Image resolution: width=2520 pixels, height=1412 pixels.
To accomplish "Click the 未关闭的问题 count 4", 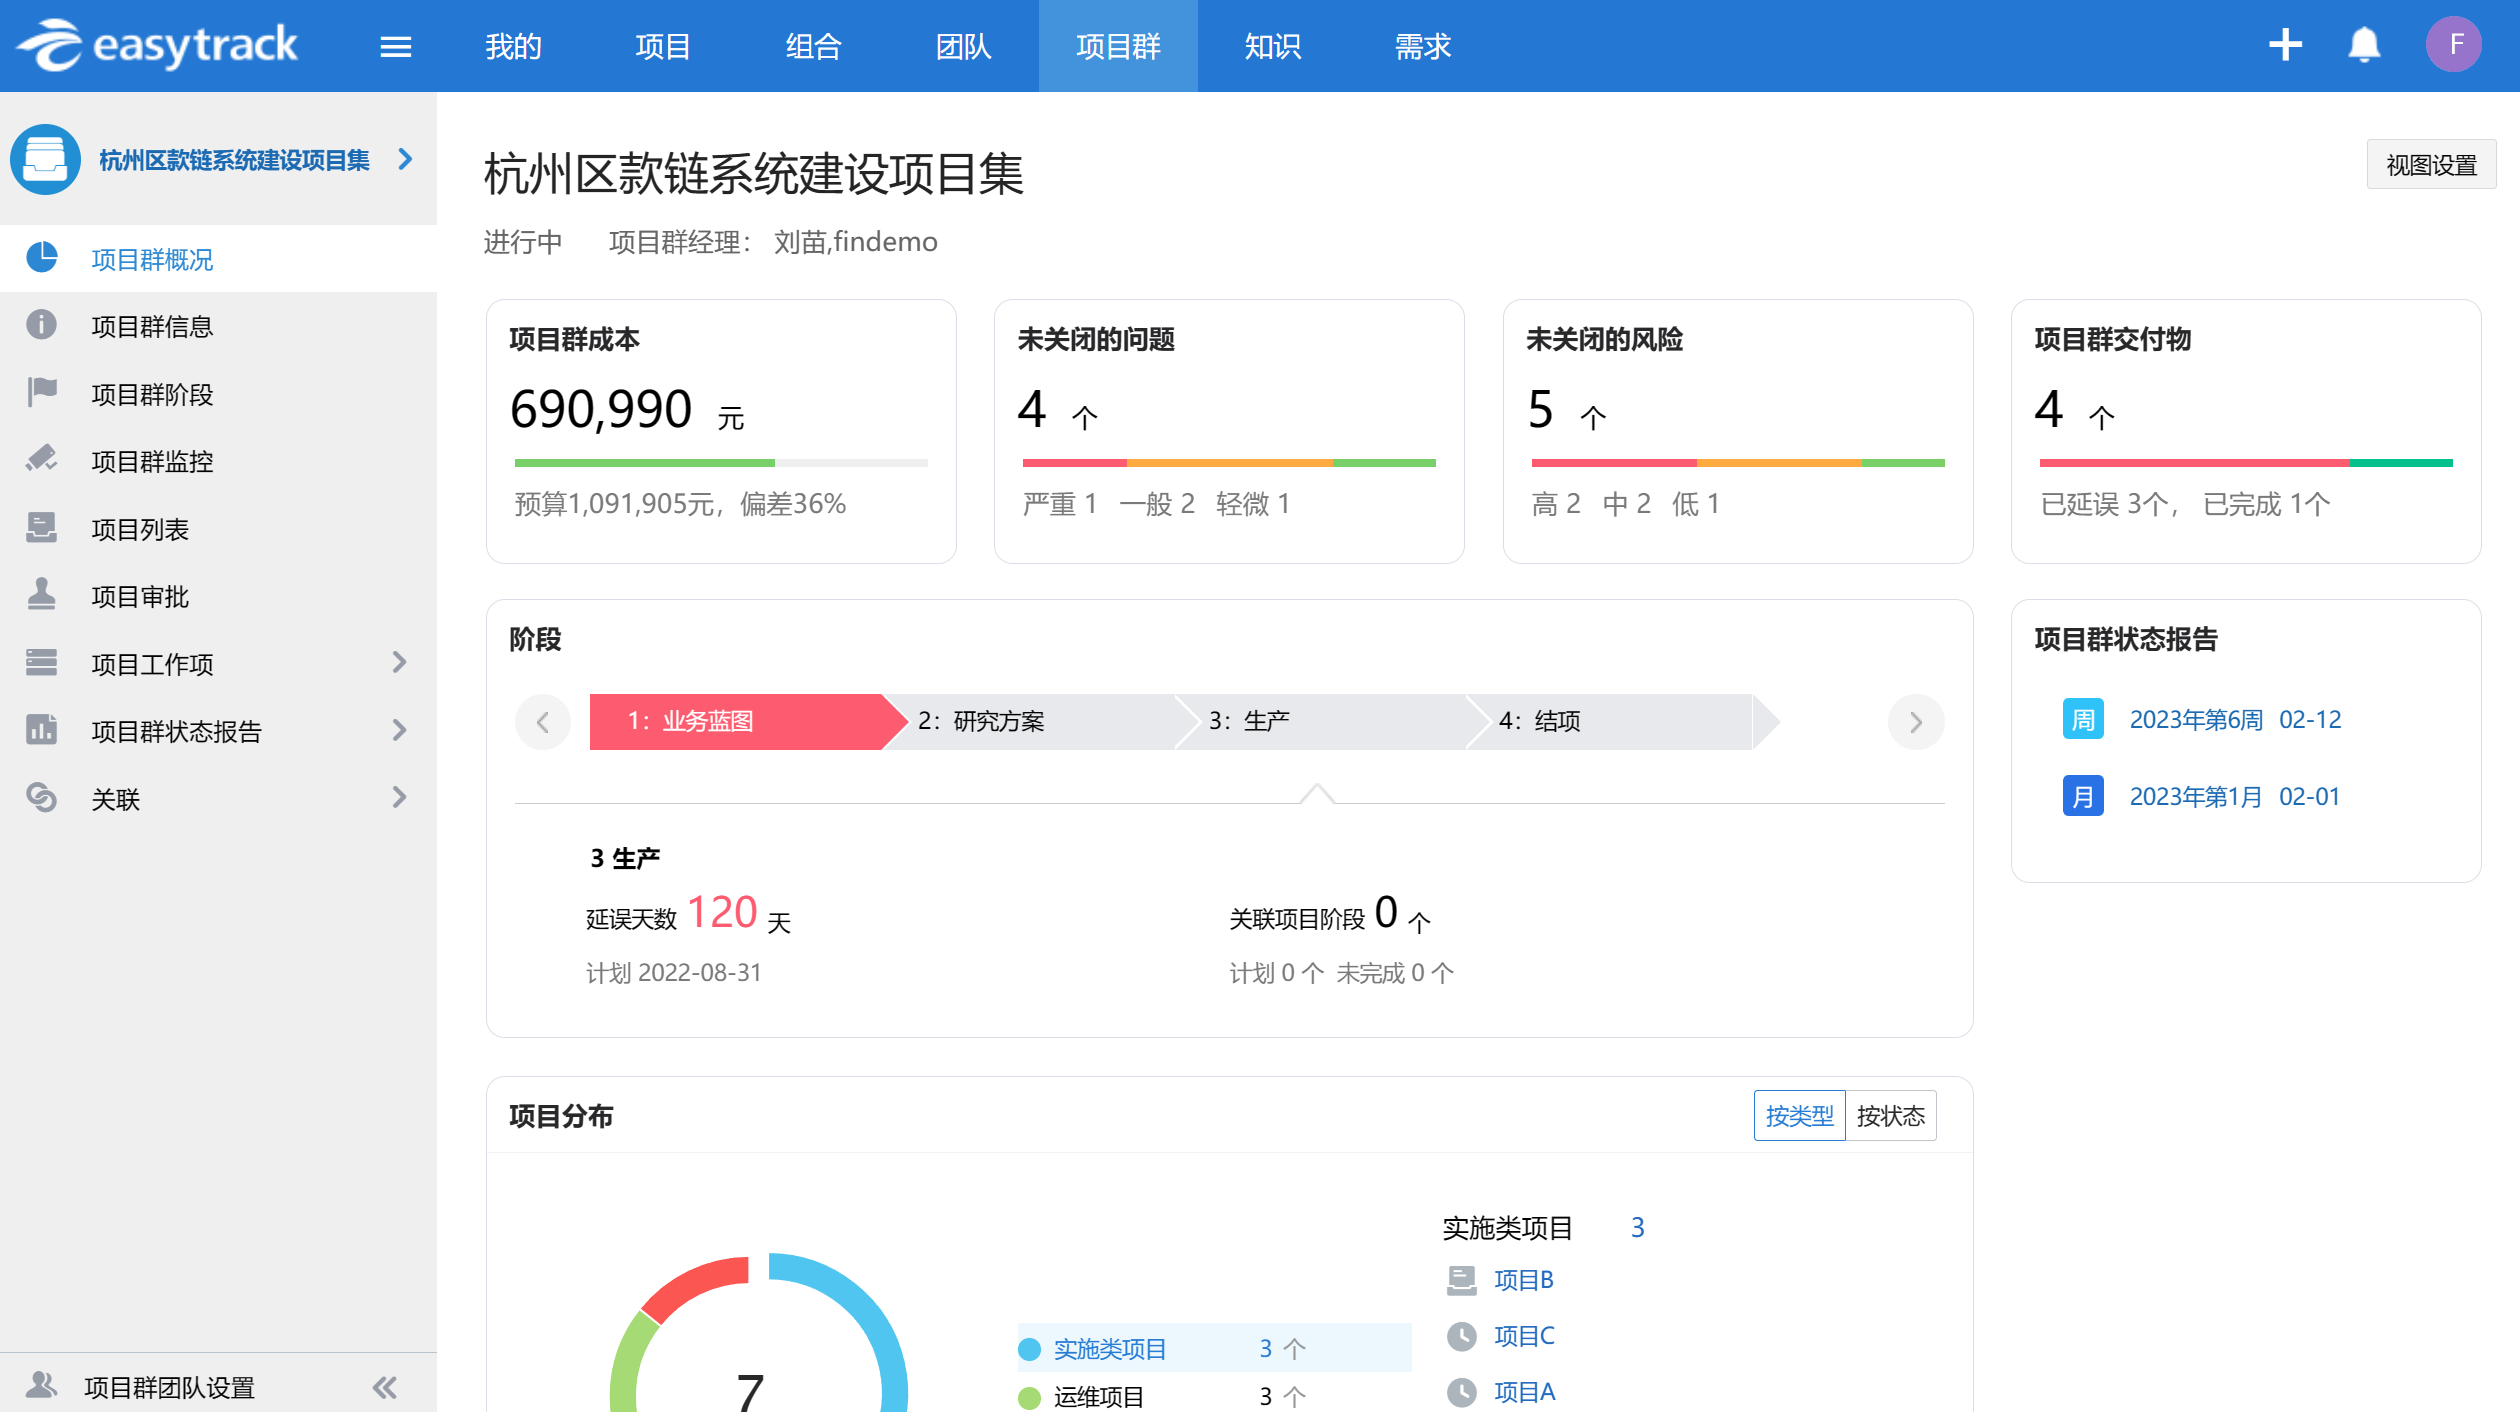I will [1032, 409].
